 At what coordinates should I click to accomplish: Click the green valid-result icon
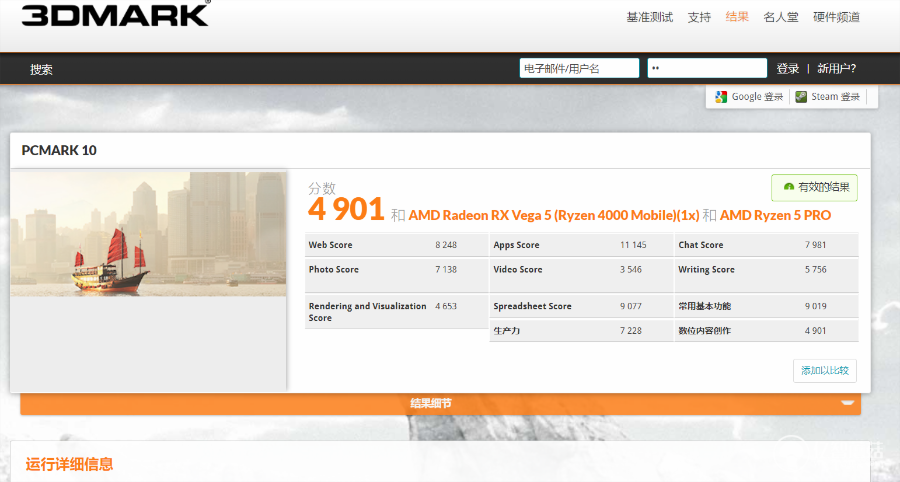[x=789, y=187]
